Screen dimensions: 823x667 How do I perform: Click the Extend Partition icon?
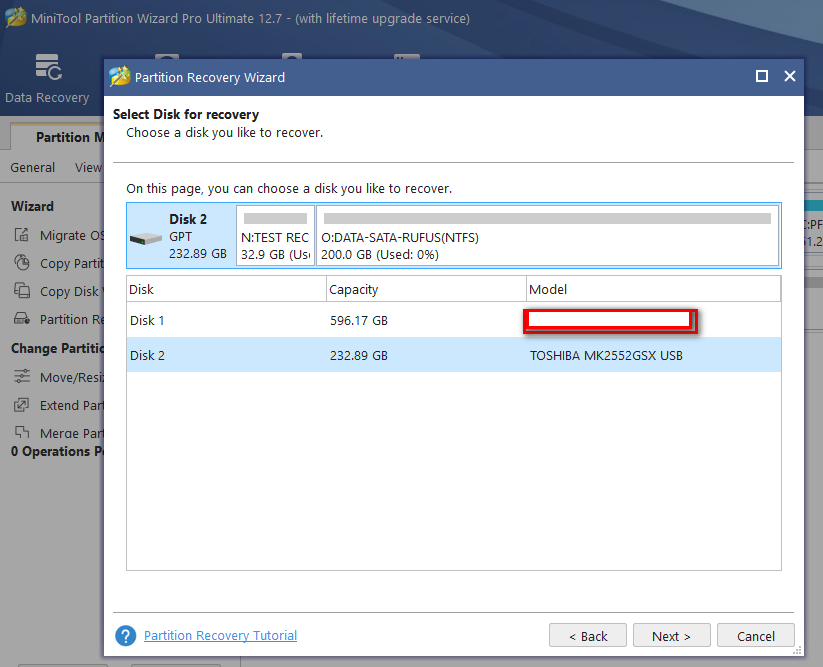pos(22,405)
